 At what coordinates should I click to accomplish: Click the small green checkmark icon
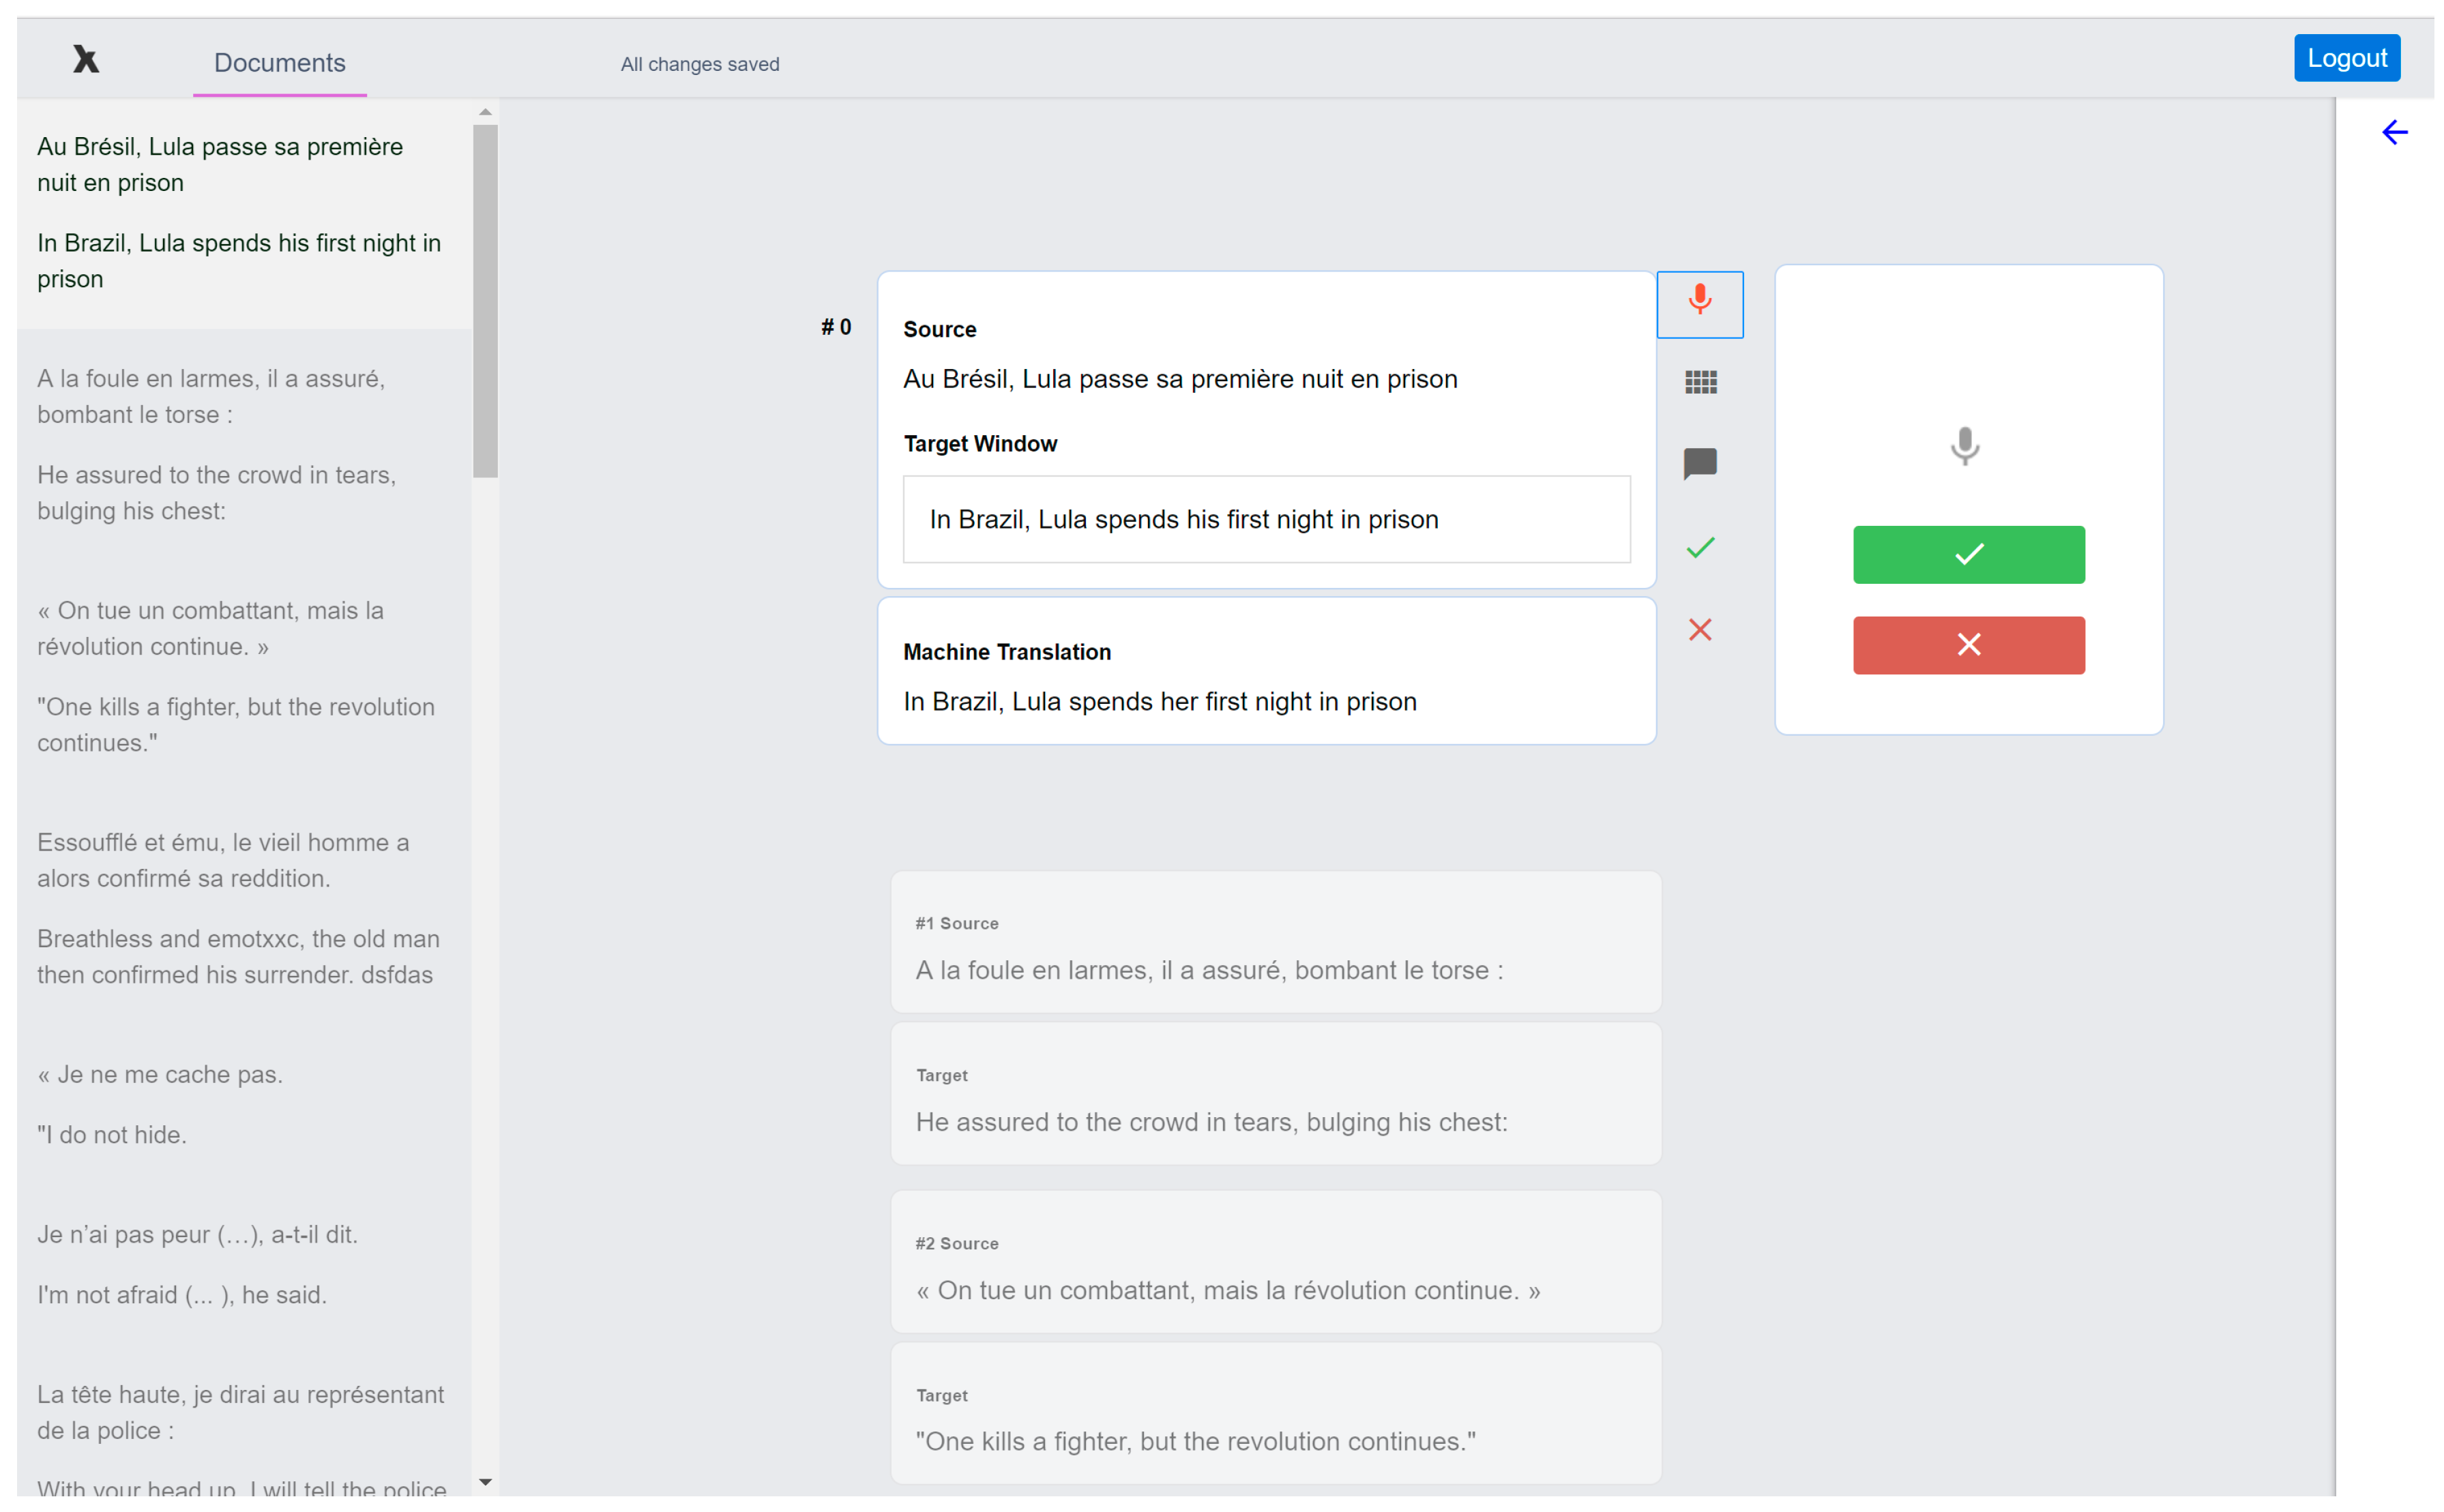1700,547
